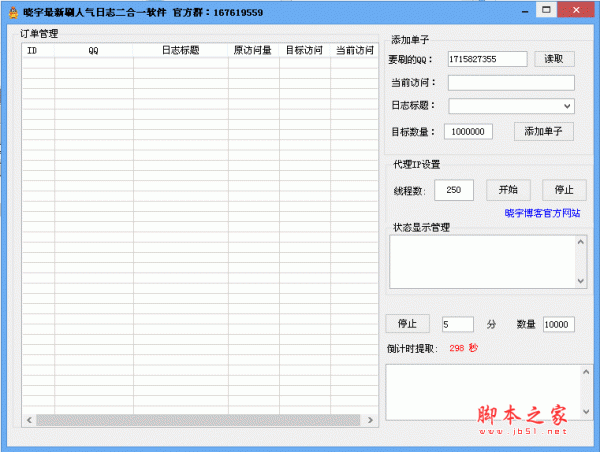Click status box scroll down arrow

click(580, 281)
